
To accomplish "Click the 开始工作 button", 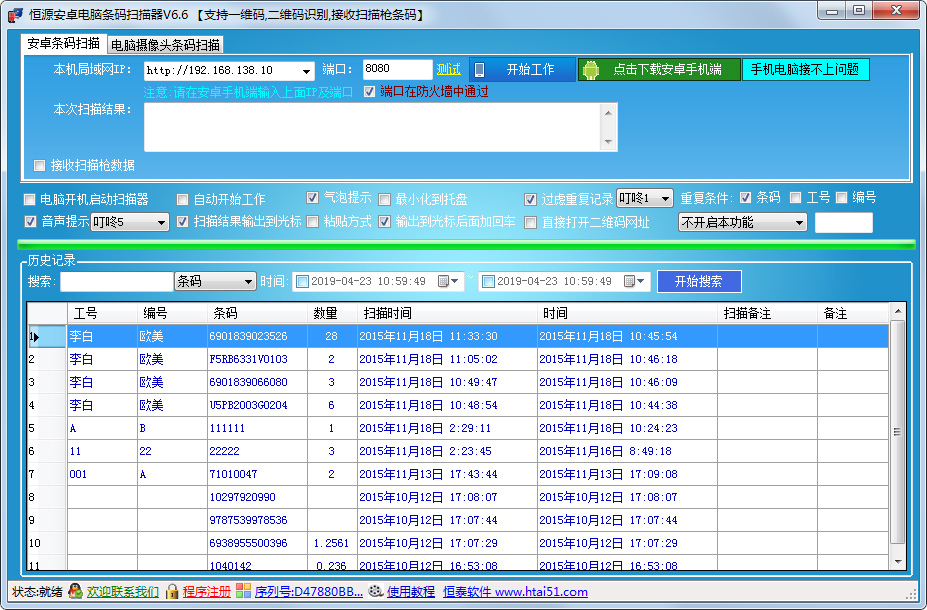I will coord(523,70).
